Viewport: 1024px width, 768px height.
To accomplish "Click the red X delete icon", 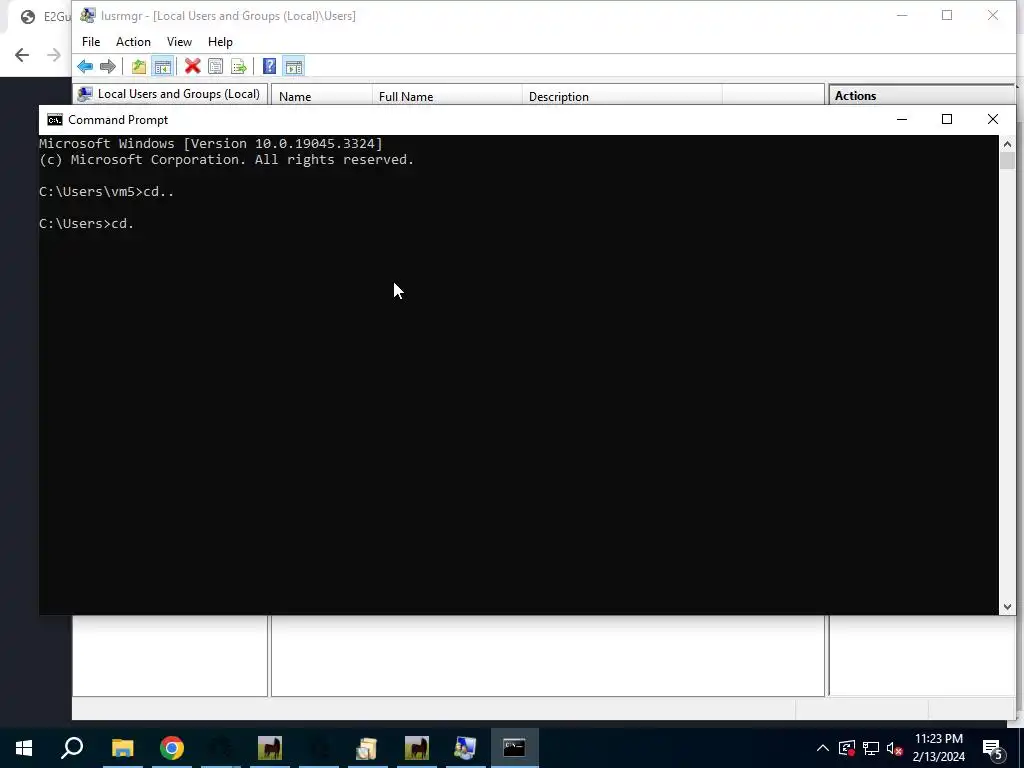I will (x=192, y=66).
